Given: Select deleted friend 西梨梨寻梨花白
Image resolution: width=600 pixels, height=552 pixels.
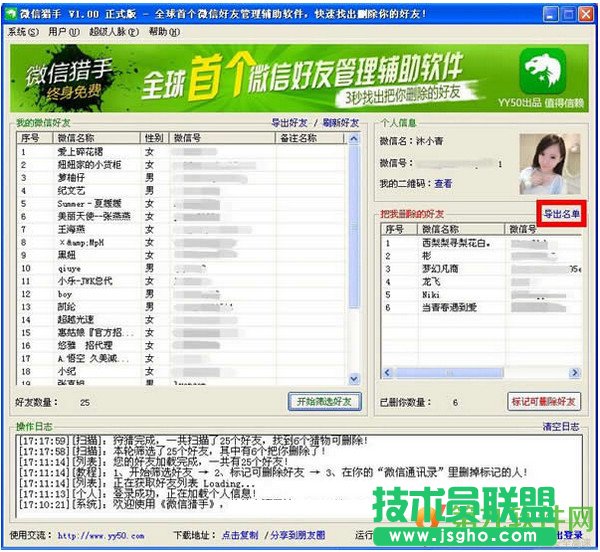Looking at the screenshot, I should click(x=482, y=243).
